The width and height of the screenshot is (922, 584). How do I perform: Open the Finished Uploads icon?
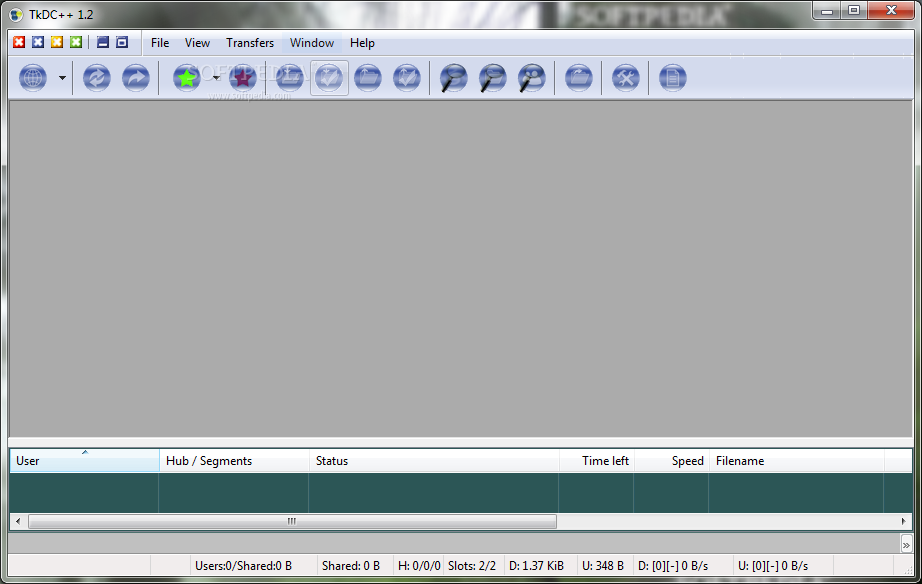(407, 78)
